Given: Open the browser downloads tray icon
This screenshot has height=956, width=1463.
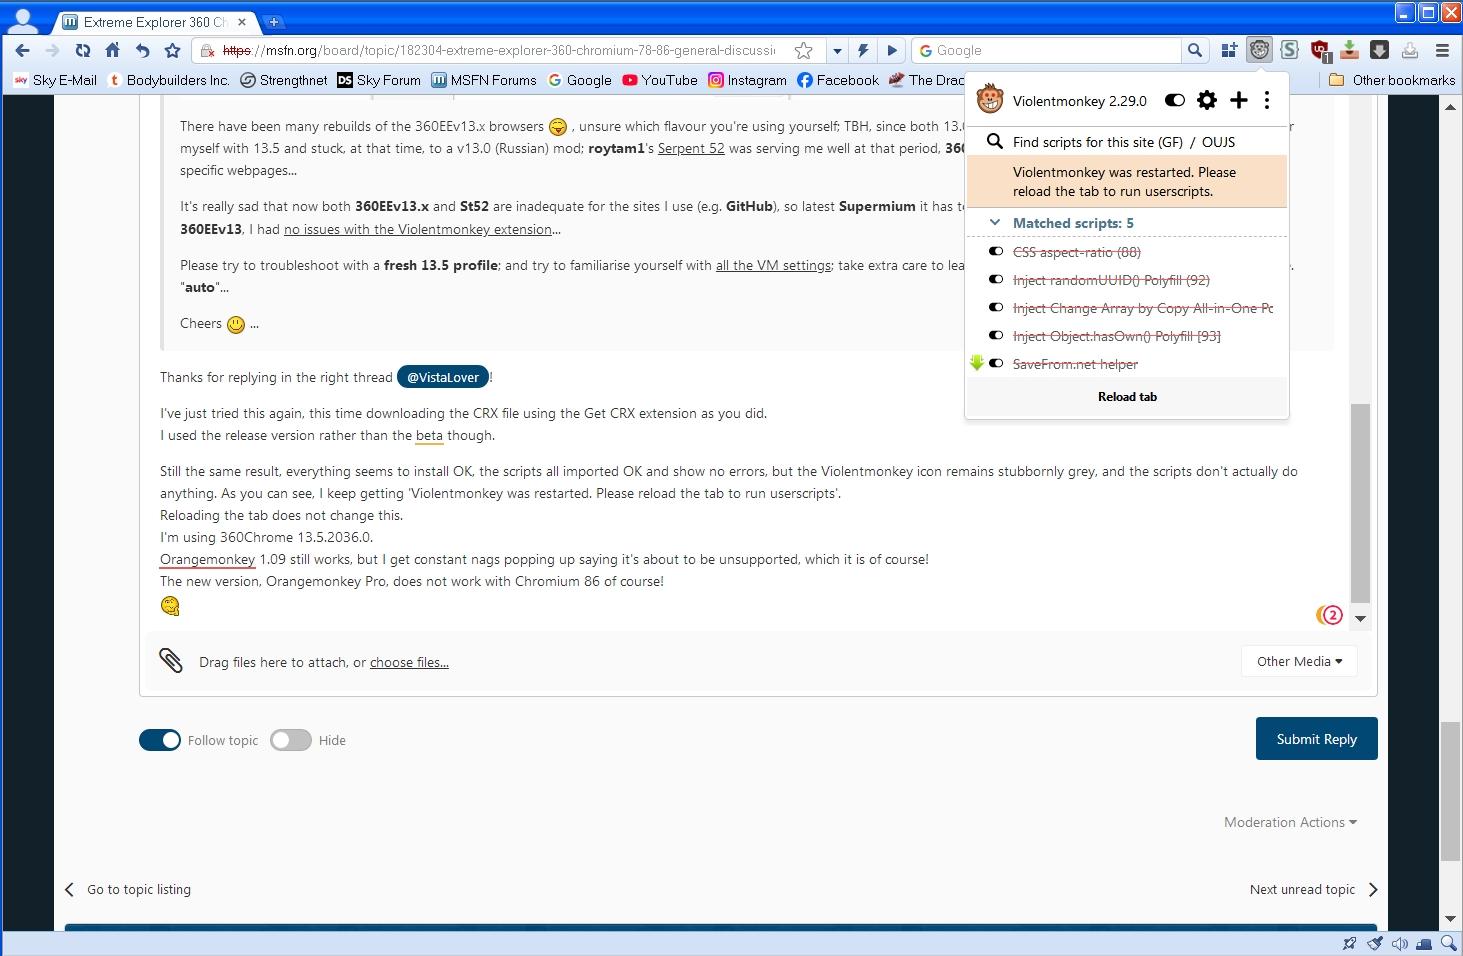Looking at the screenshot, I should [1409, 50].
